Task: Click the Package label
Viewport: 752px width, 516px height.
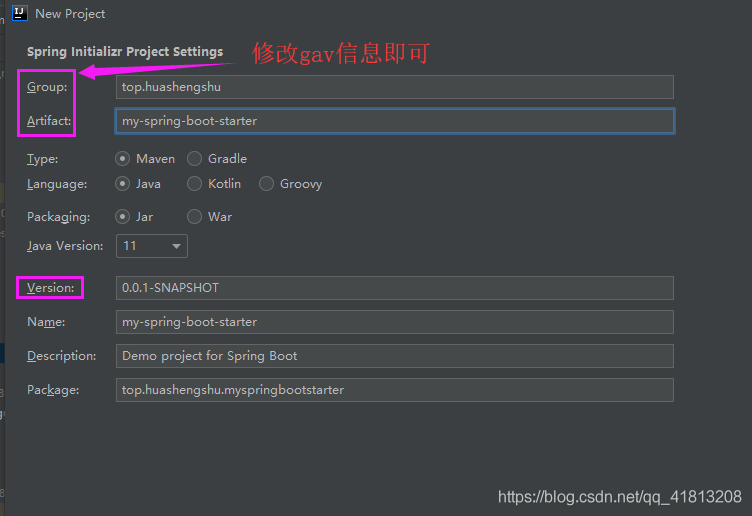Action: pyautogui.click(x=53, y=390)
